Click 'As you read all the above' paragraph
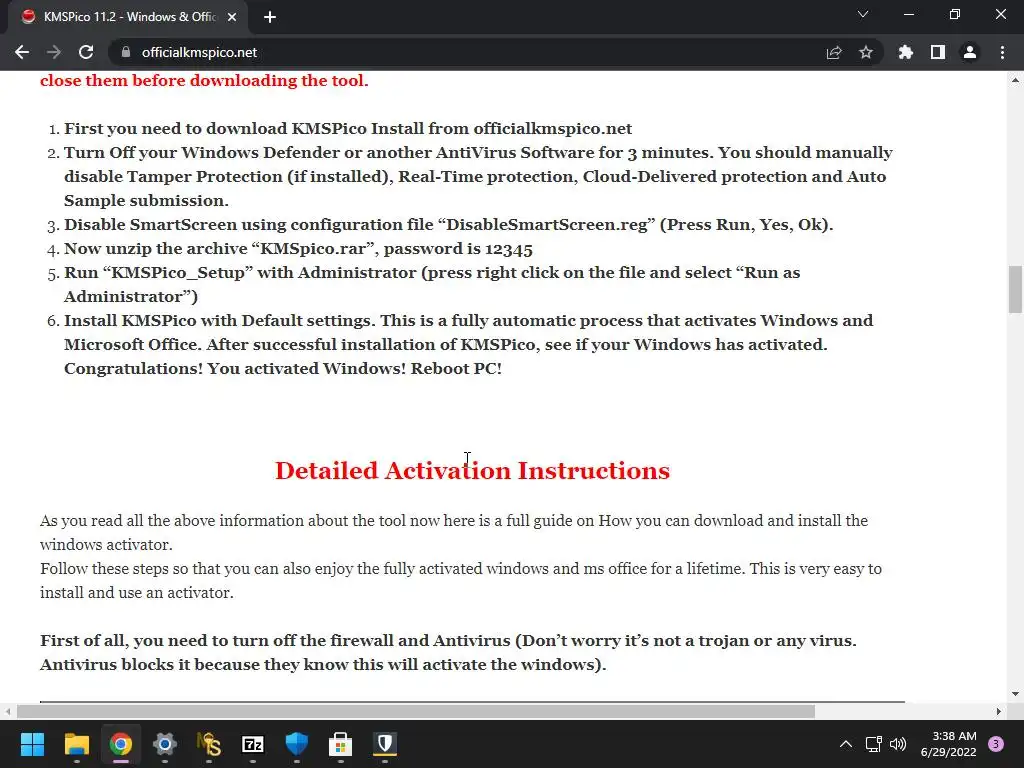This screenshot has height=768, width=1024. coord(454,532)
